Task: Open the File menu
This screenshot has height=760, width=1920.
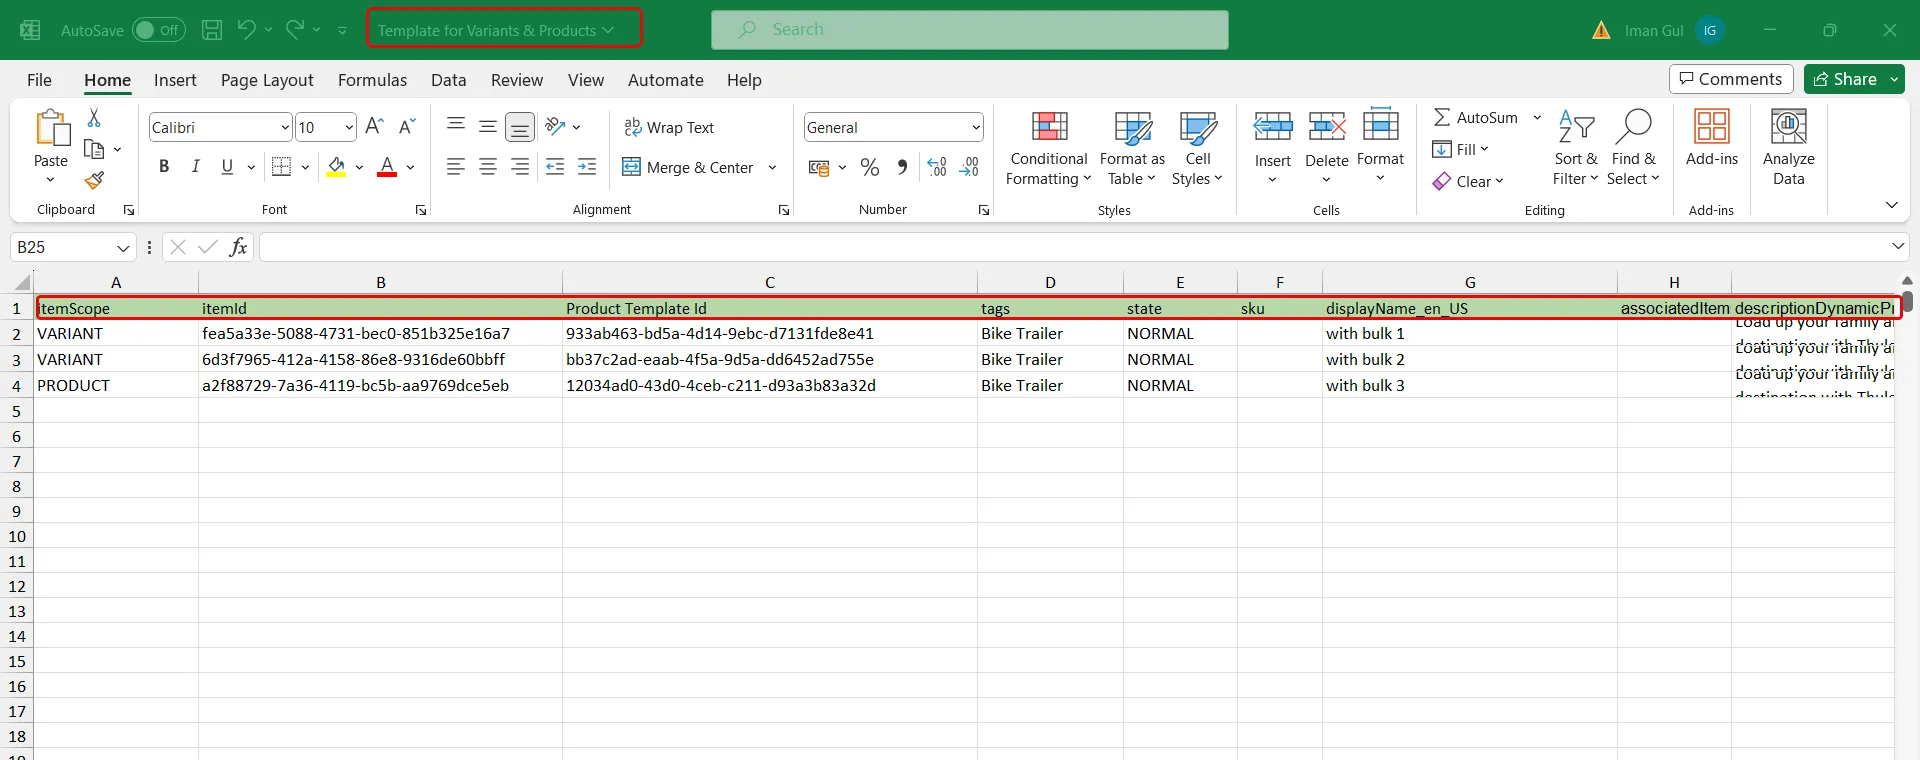Action: pyautogui.click(x=39, y=80)
